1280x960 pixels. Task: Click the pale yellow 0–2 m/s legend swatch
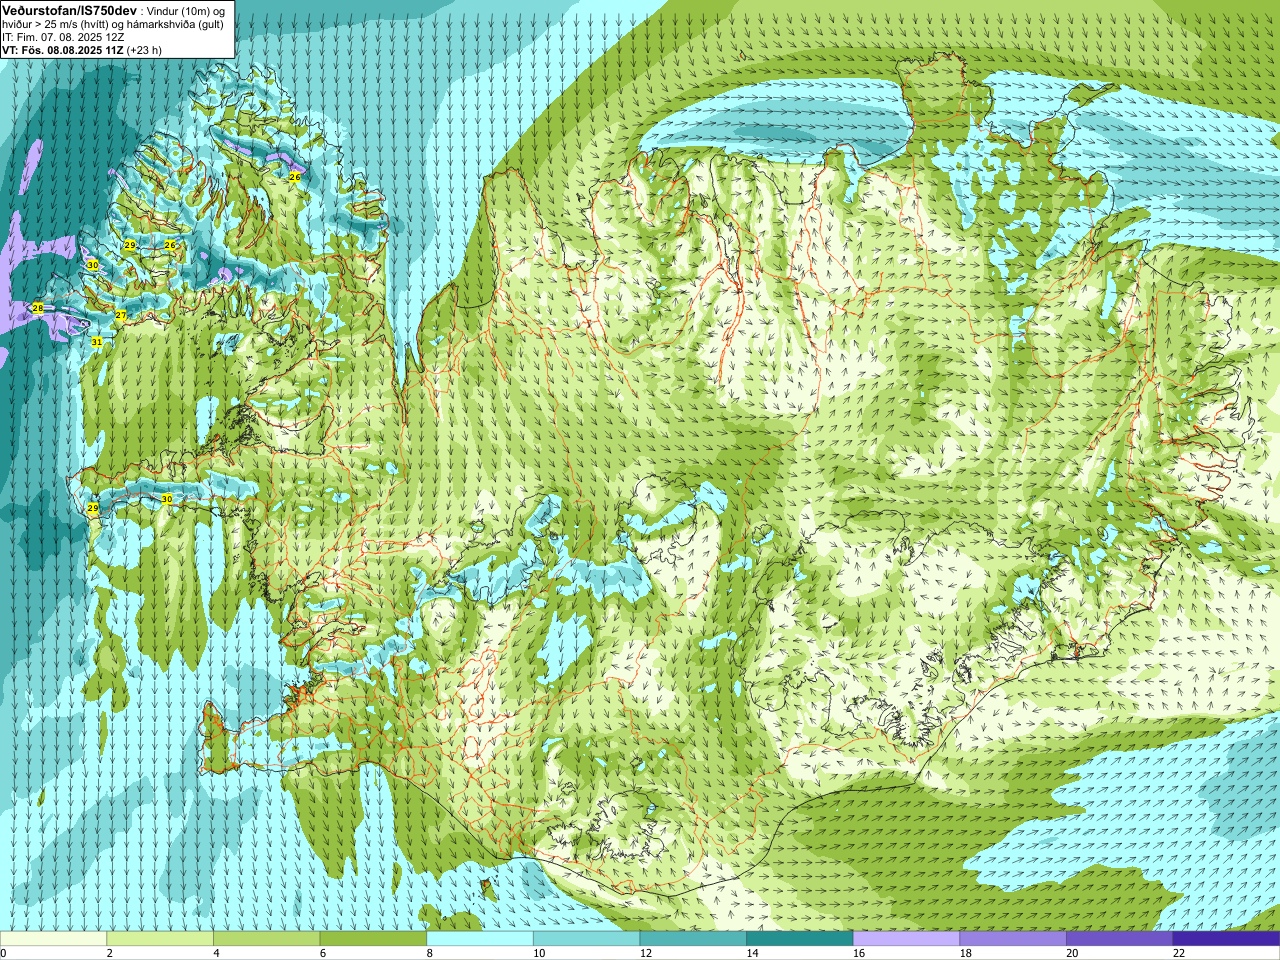click(x=53, y=939)
